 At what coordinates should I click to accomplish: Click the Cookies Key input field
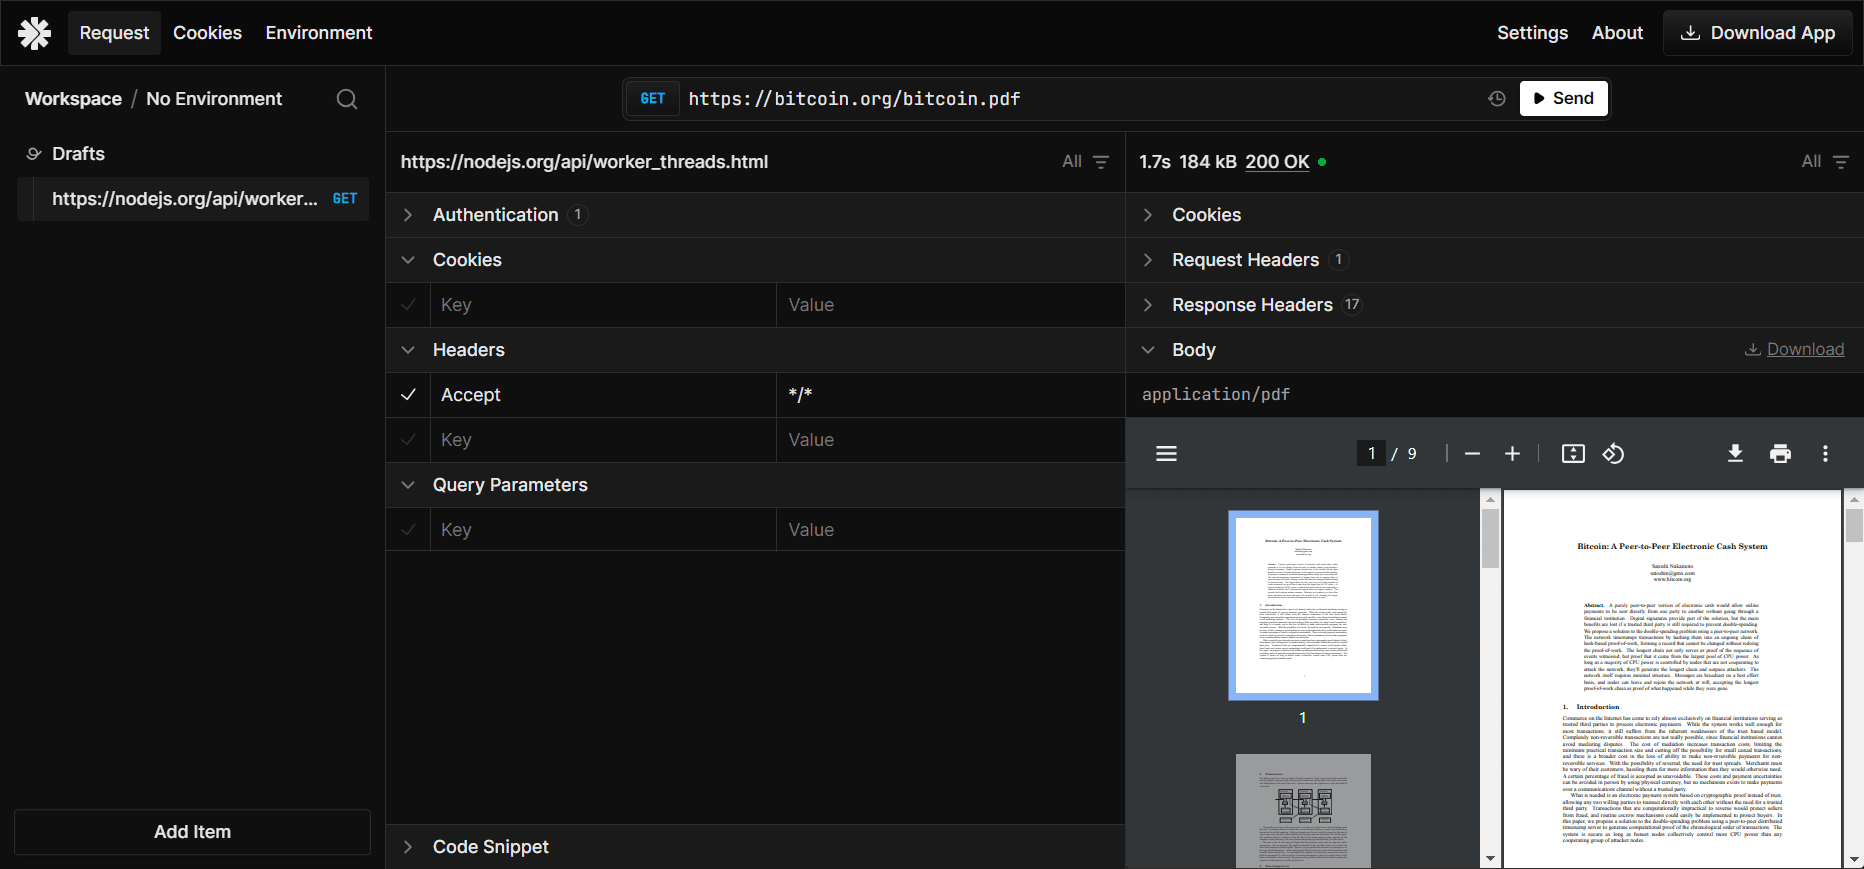tap(603, 305)
